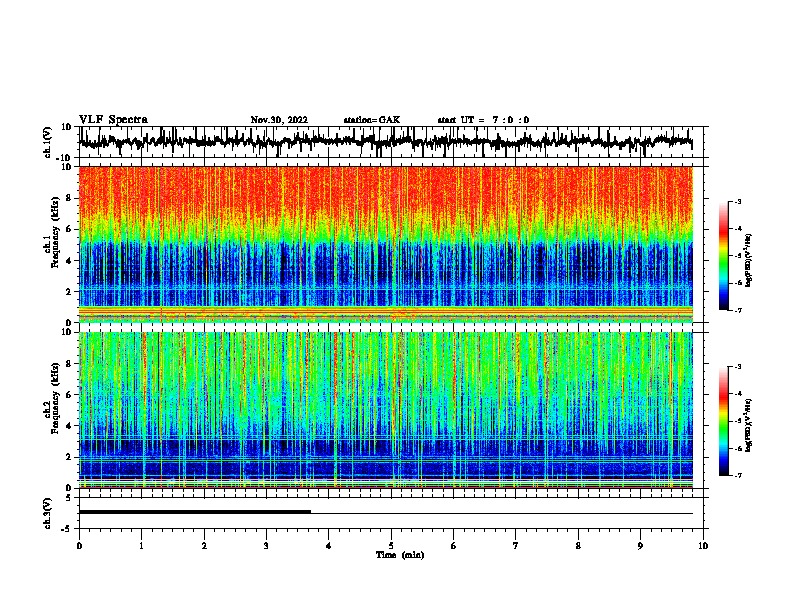Image resolution: width=792 pixels, height=612 pixels.
Task: Click the '8' tick on the time axis
Action: click(578, 546)
